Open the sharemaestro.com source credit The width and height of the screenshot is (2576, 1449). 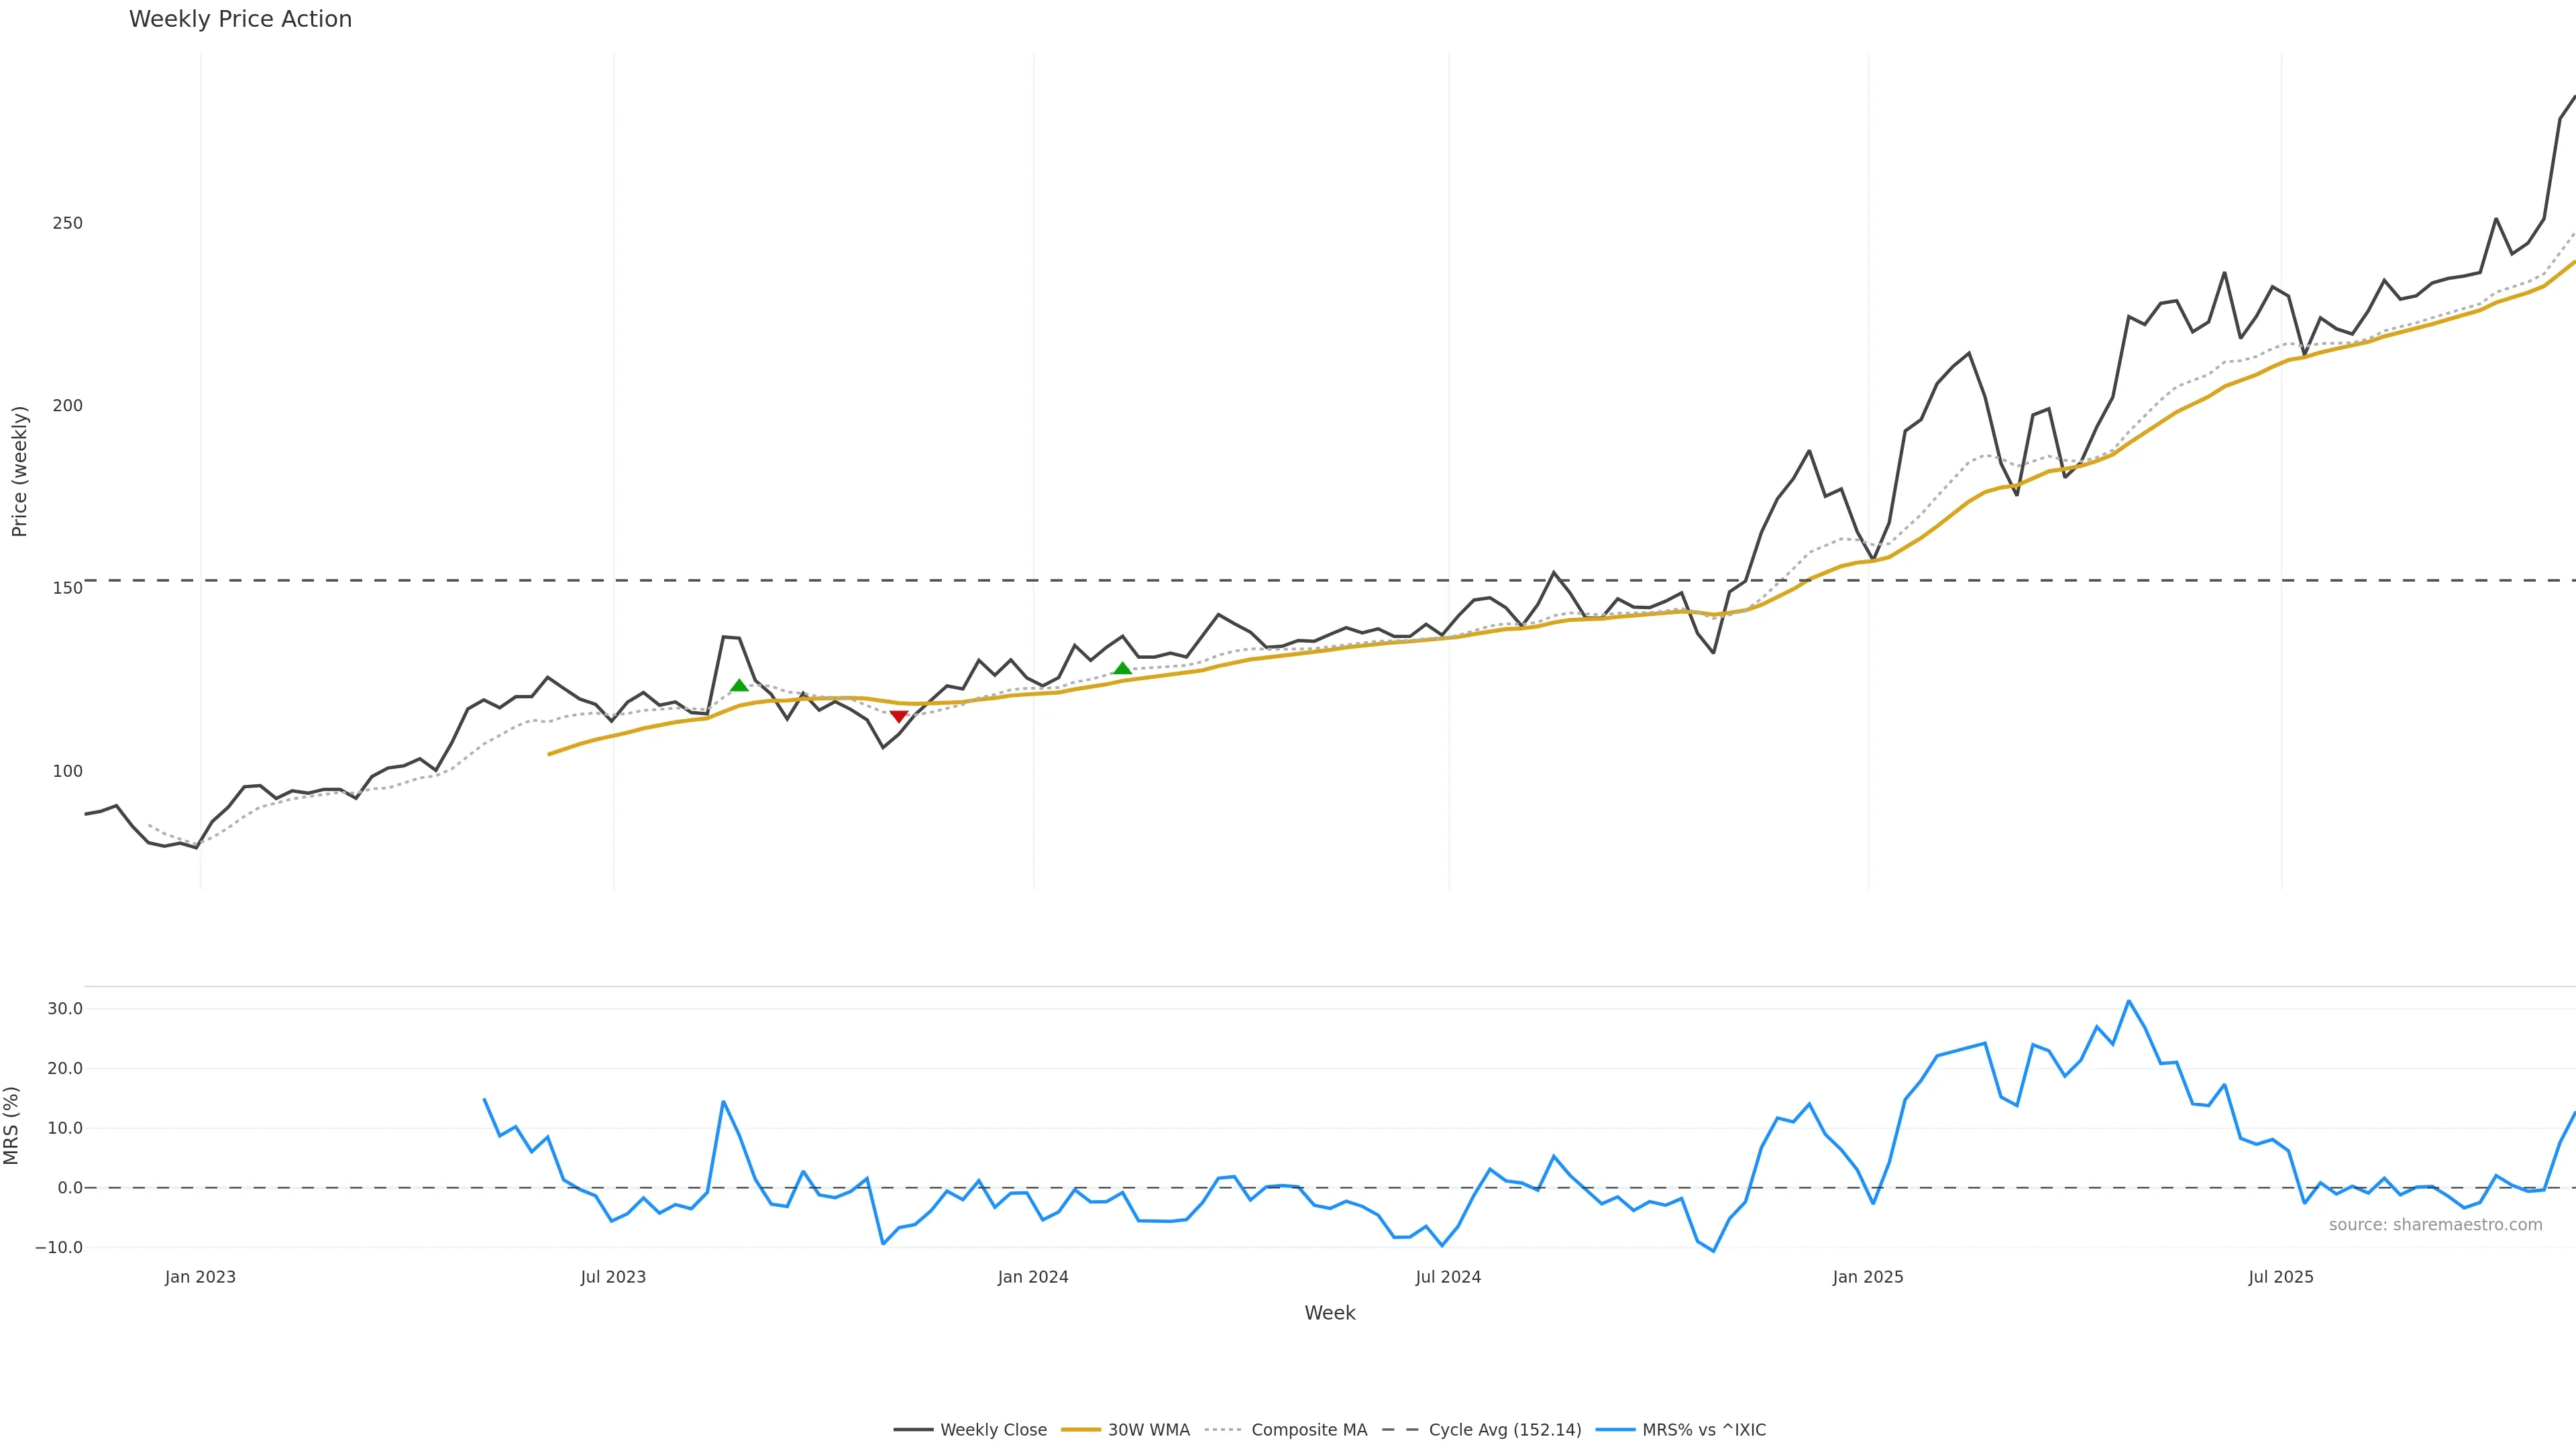[2435, 1225]
